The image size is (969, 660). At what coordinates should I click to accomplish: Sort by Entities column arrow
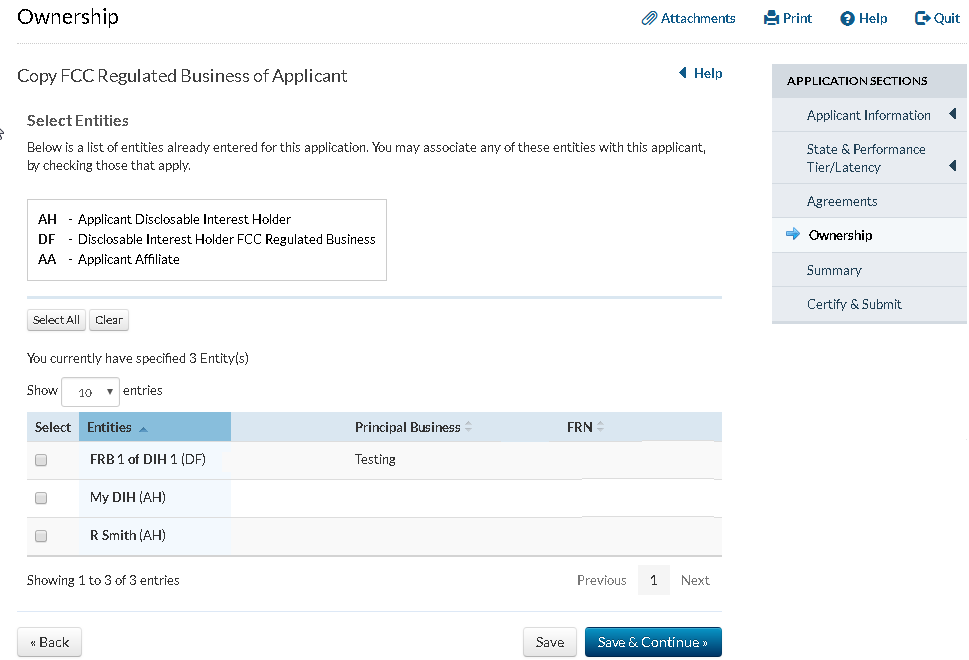pos(143,428)
